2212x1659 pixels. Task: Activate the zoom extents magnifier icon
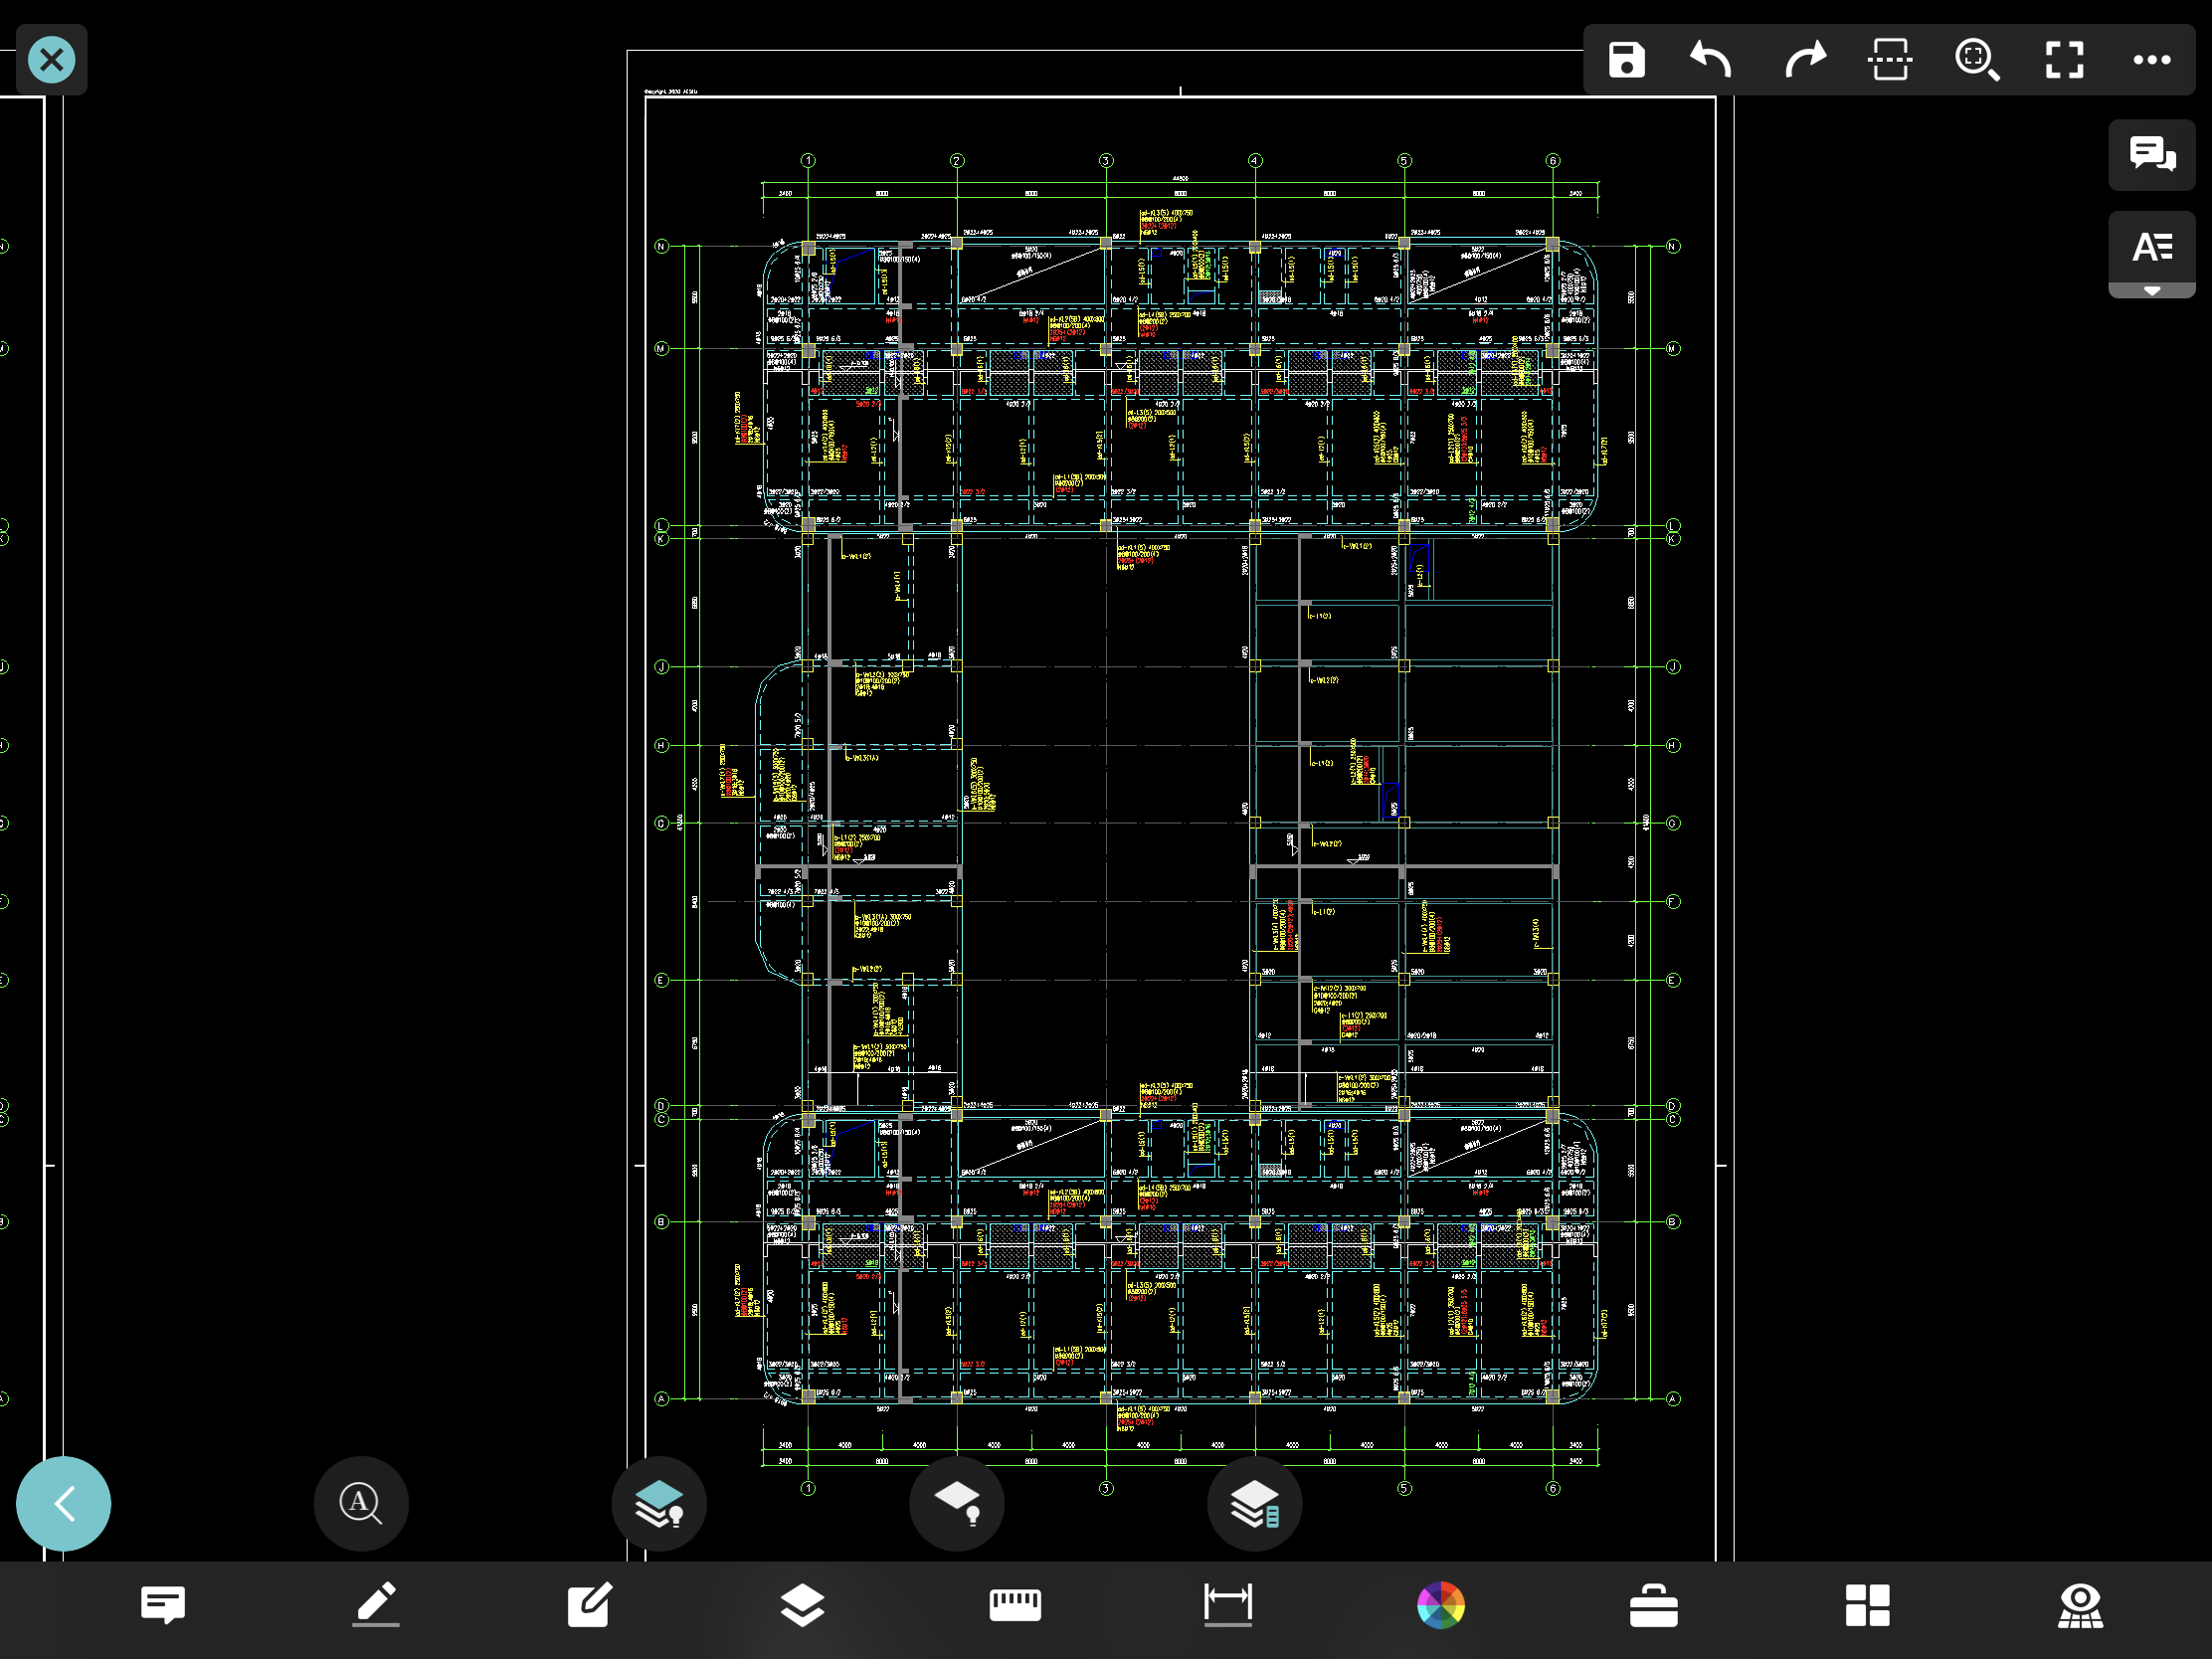pos(1977,60)
